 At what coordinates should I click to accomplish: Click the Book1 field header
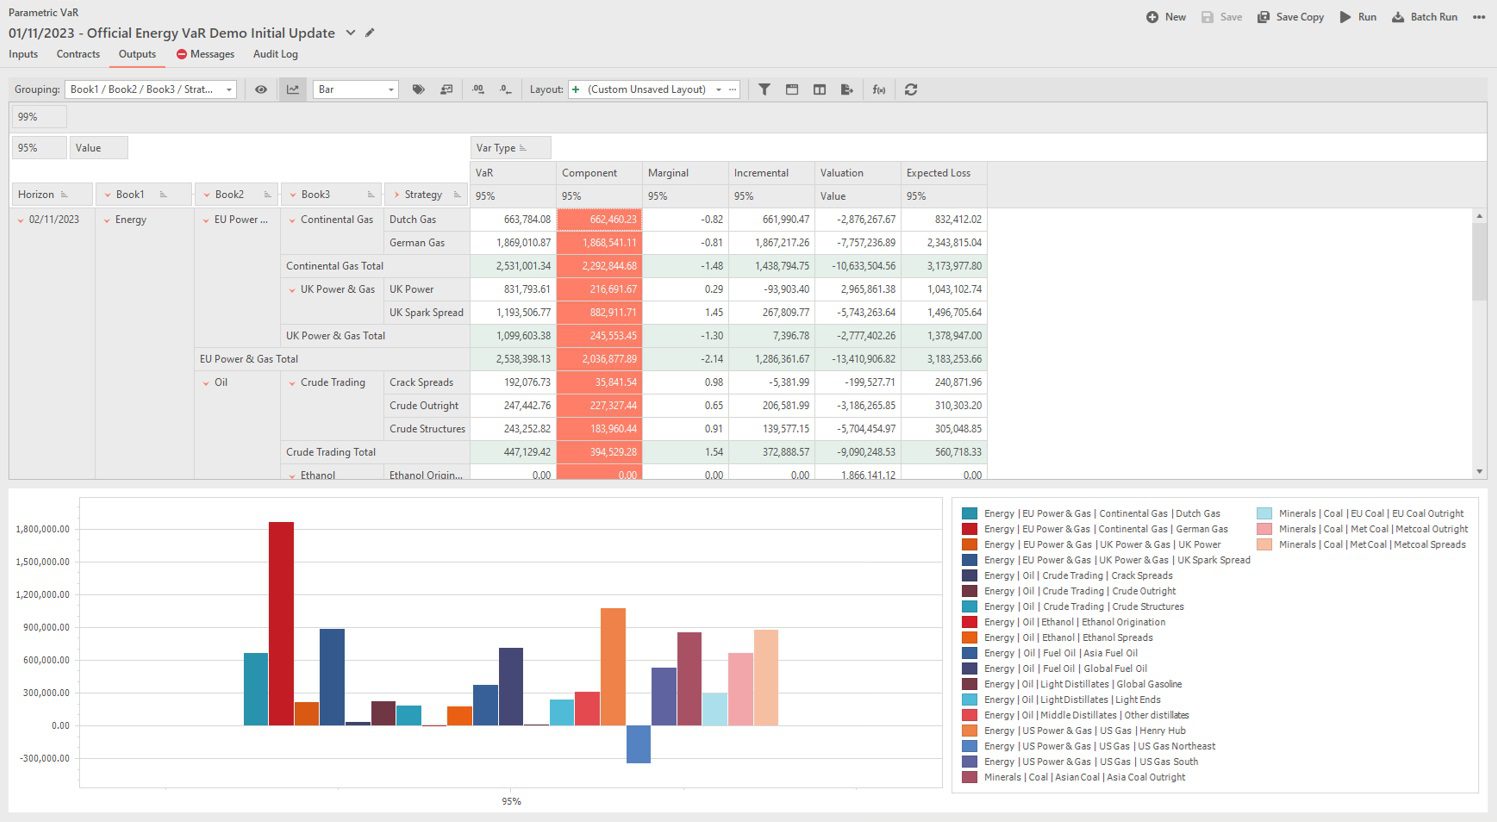pyautogui.click(x=144, y=195)
